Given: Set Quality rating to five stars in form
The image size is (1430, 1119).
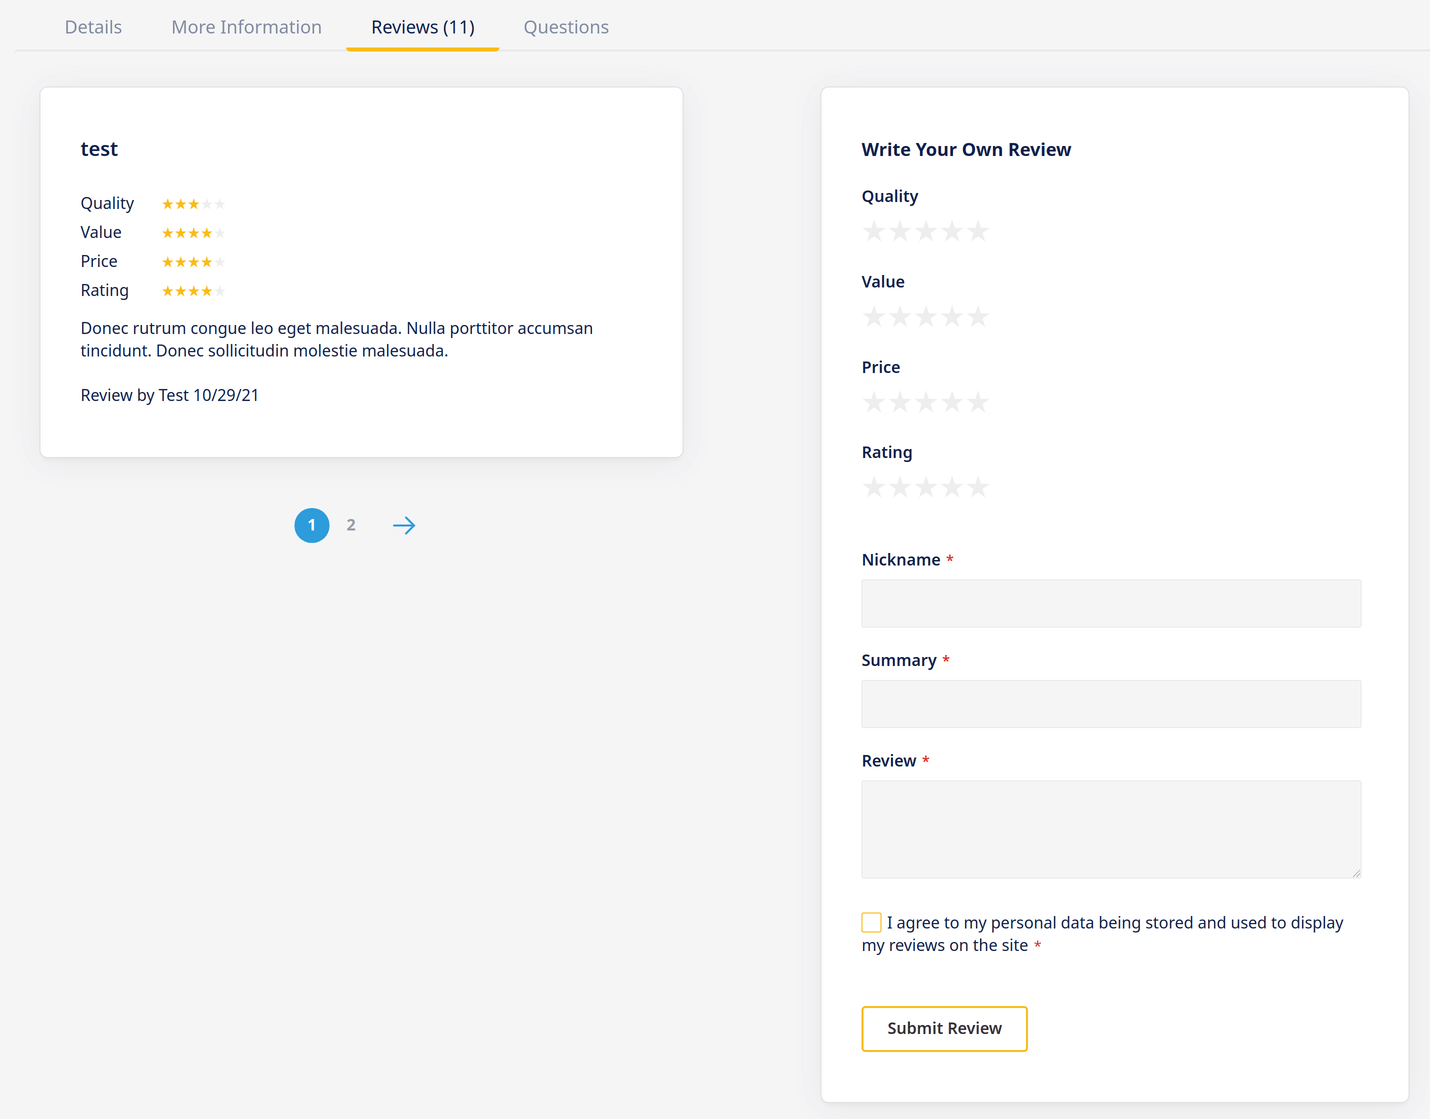Looking at the screenshot, I should [978, 231].
